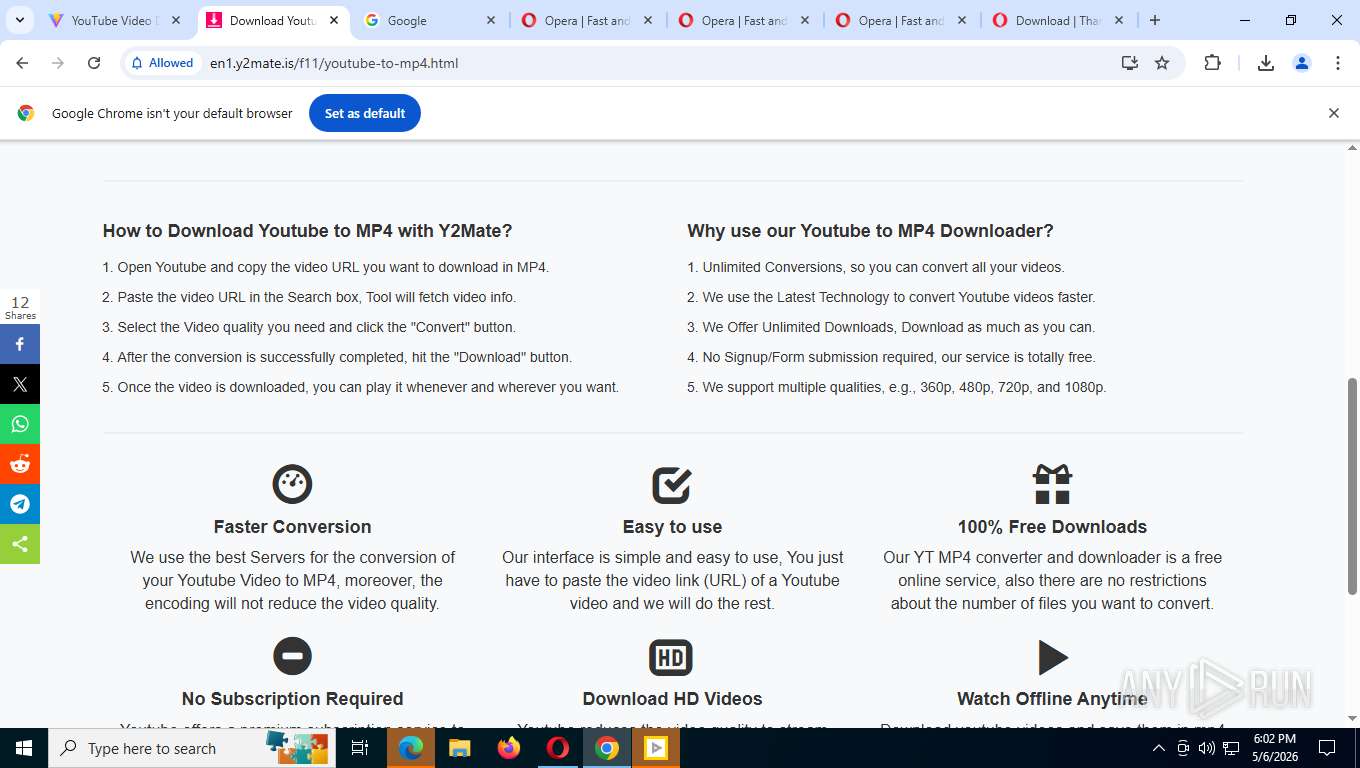
Task: Open the green ShareThis sidebar icon
Action: [x=20, y=544]
